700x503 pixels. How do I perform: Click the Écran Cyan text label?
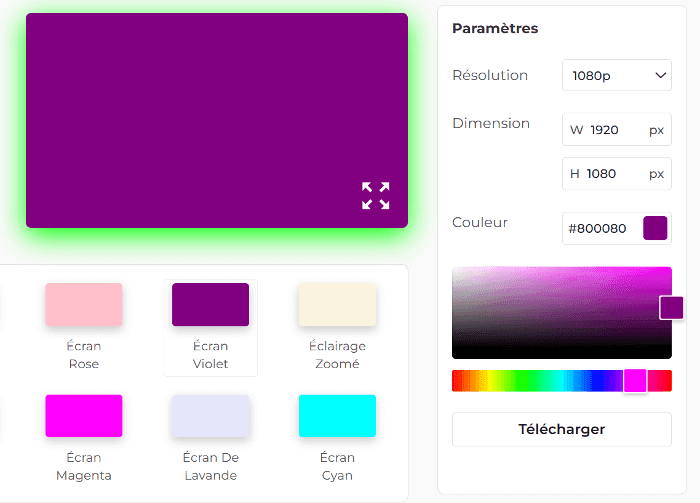[x=337, y=467]
